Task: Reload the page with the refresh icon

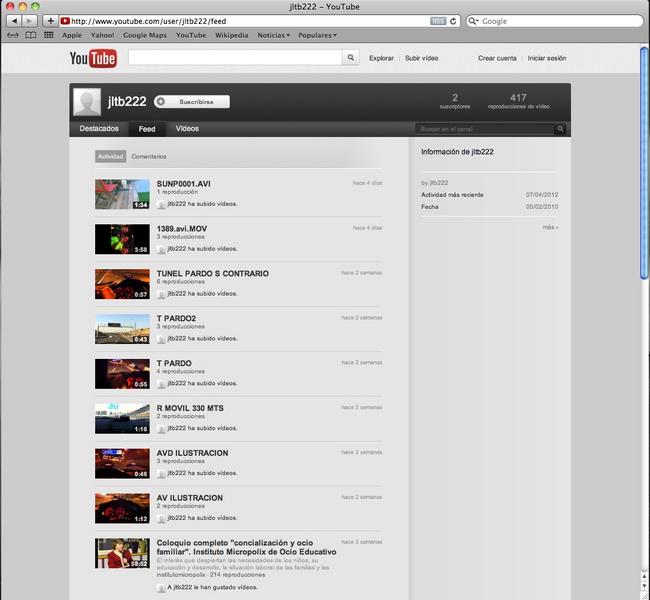Action: pyautogui.click(x=453, y=21)
